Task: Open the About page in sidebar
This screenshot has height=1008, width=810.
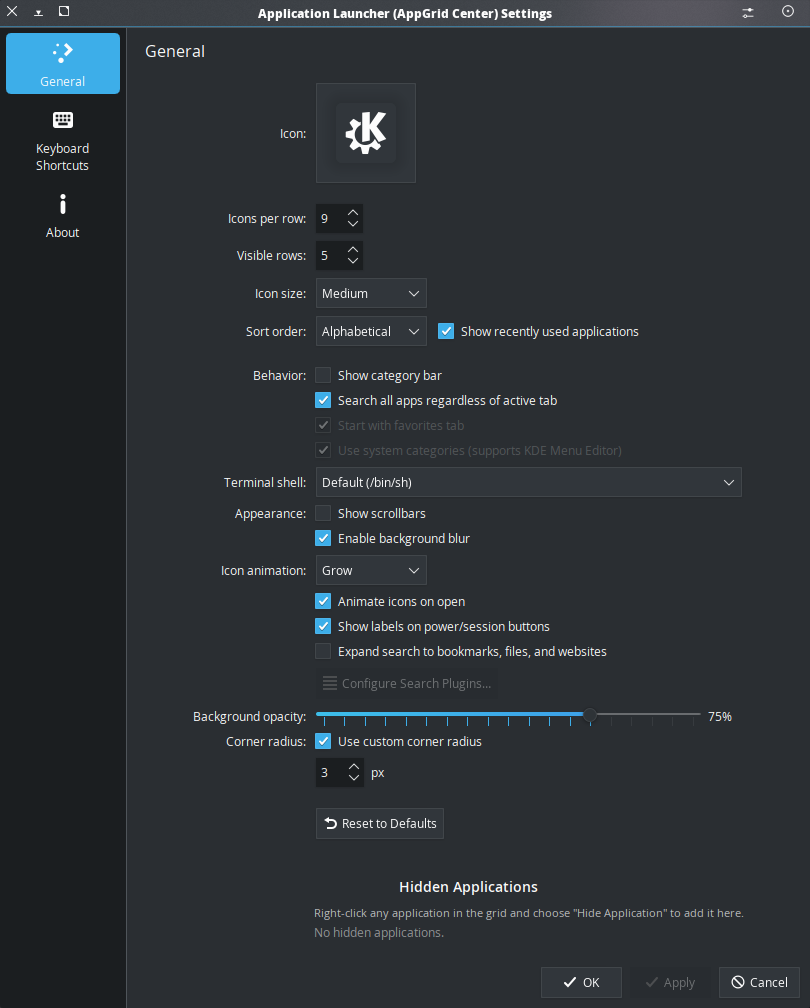Action: (x=62, y=216)
